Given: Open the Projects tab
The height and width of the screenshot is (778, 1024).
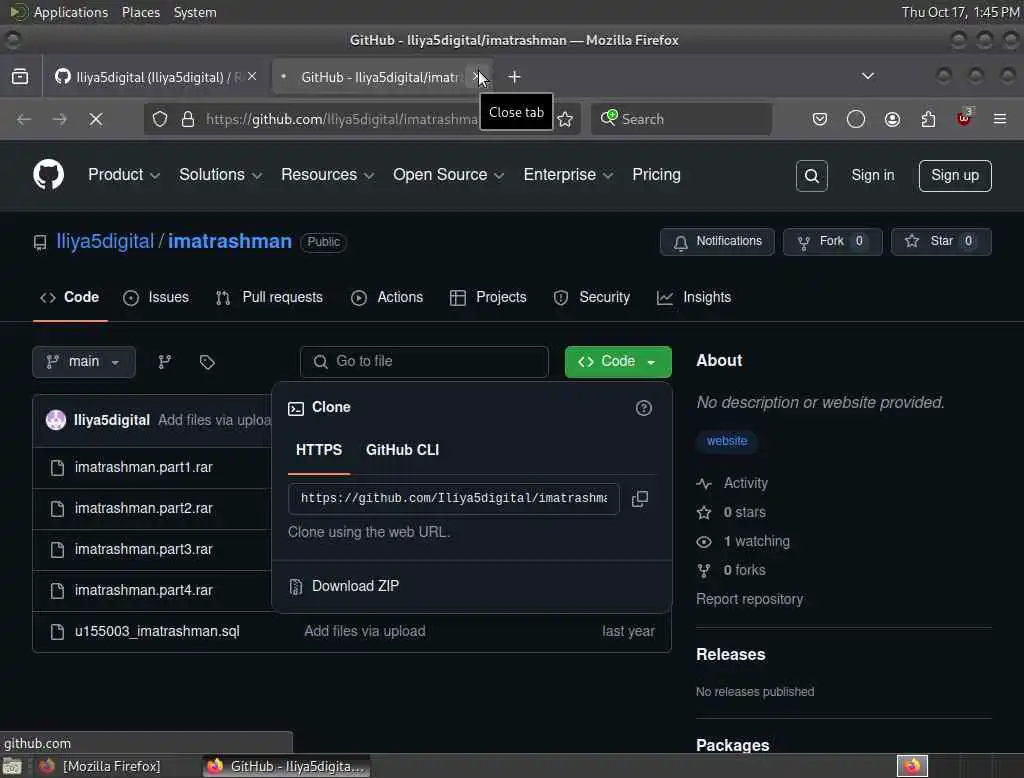Looking at the screenshot, I should pos(488,297).
